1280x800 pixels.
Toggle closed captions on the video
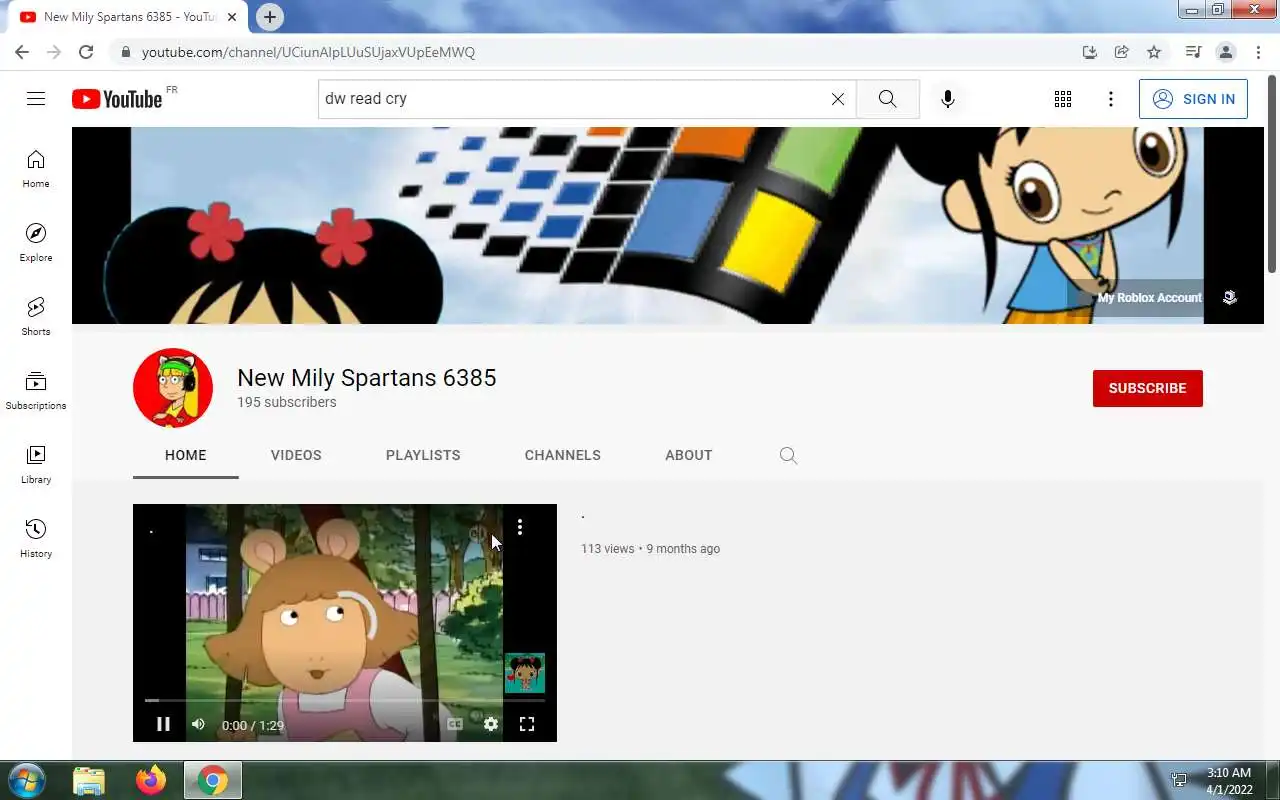click(x=454, y=724)
